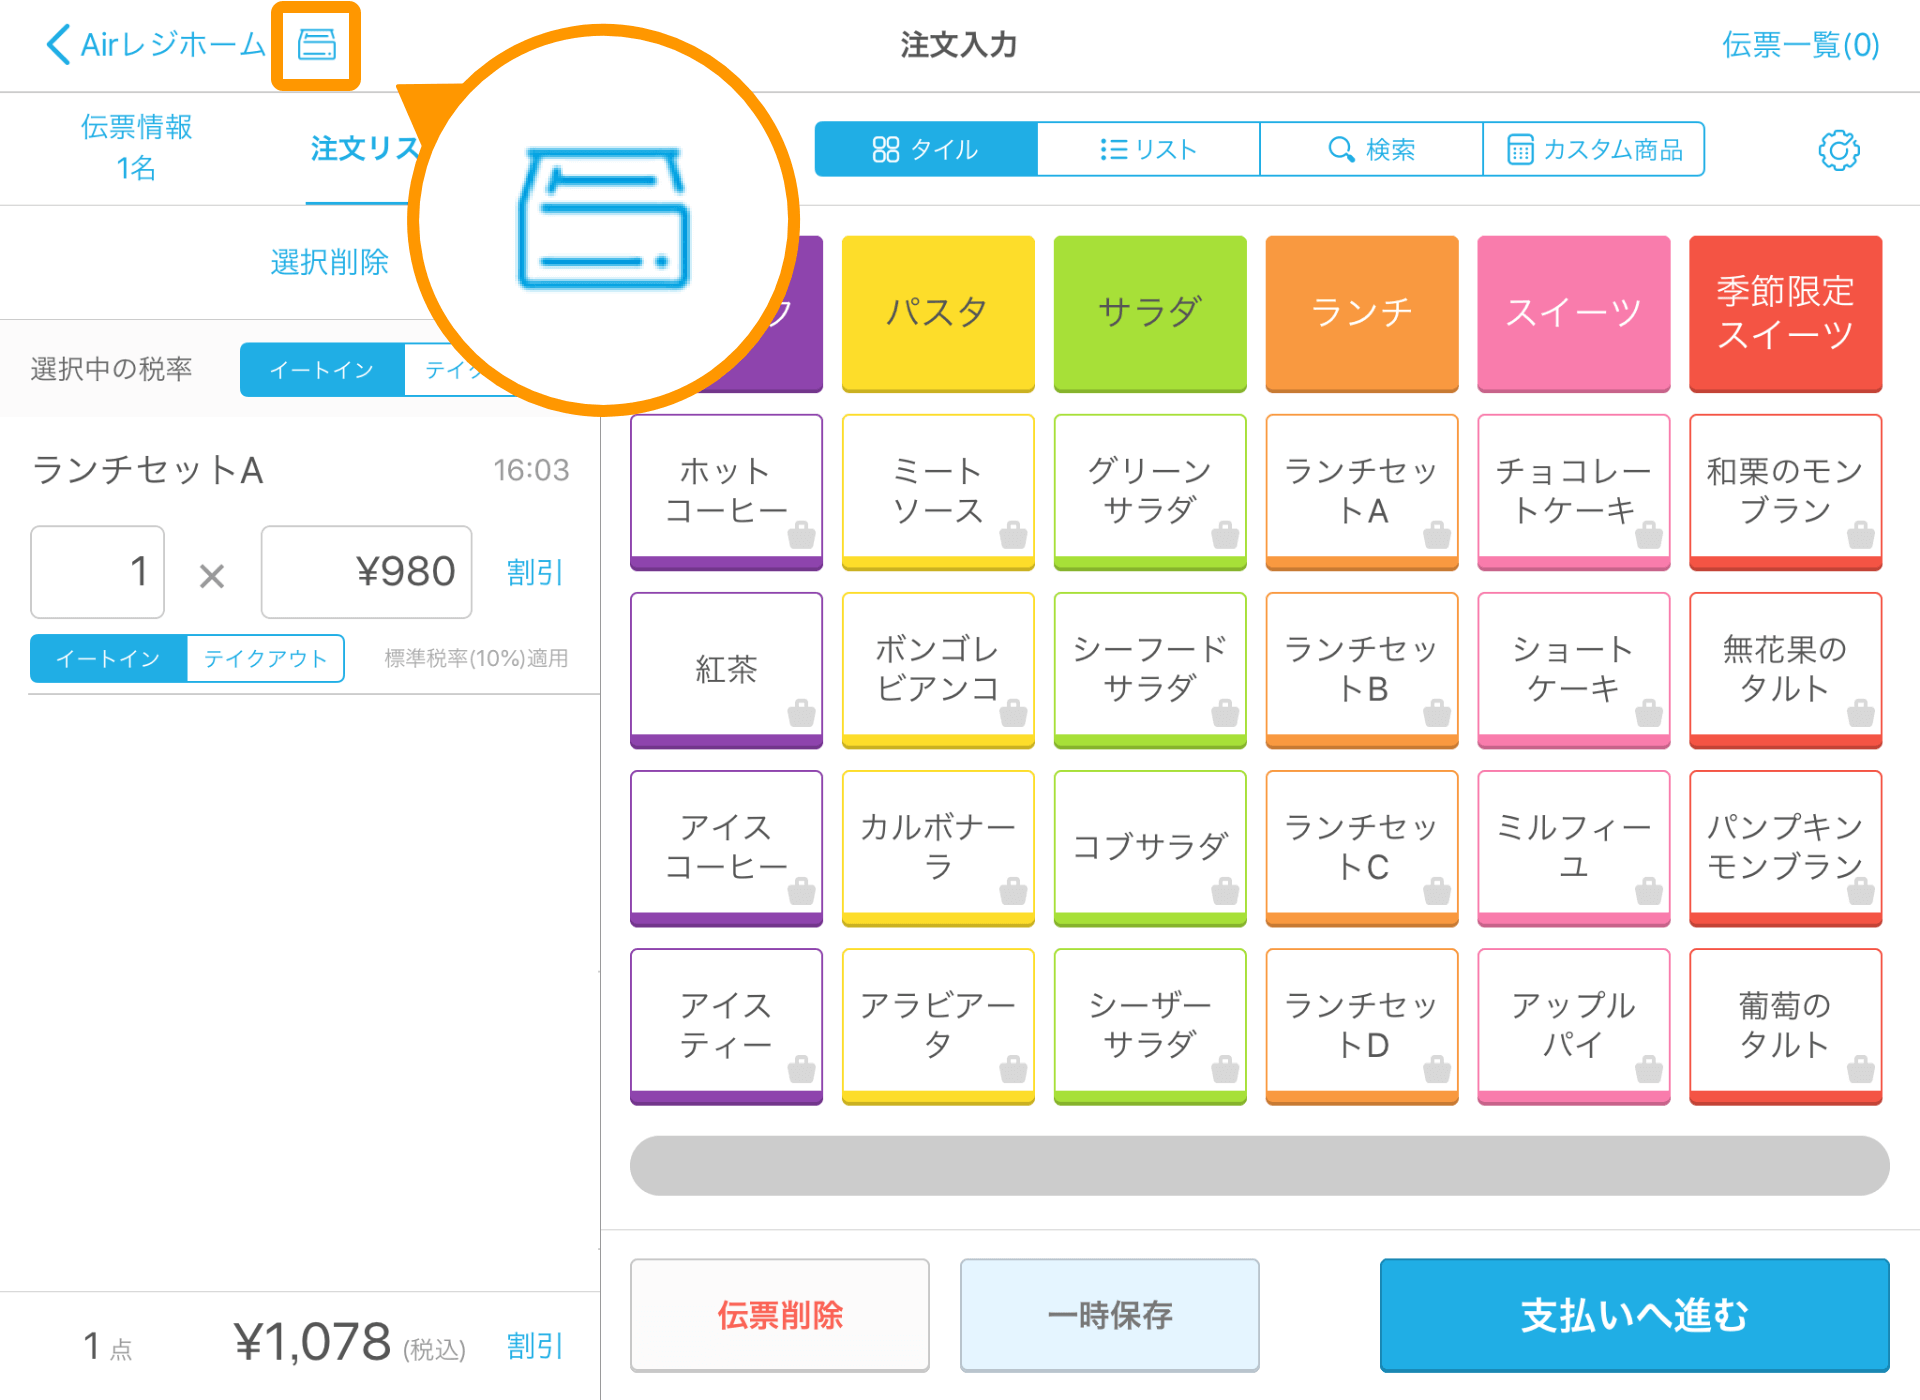Click the takeout bag on グリーンサラダ tile
Viewport: 1920px width, 1400px height.
pyautogui.click(x=1225, y=535)
